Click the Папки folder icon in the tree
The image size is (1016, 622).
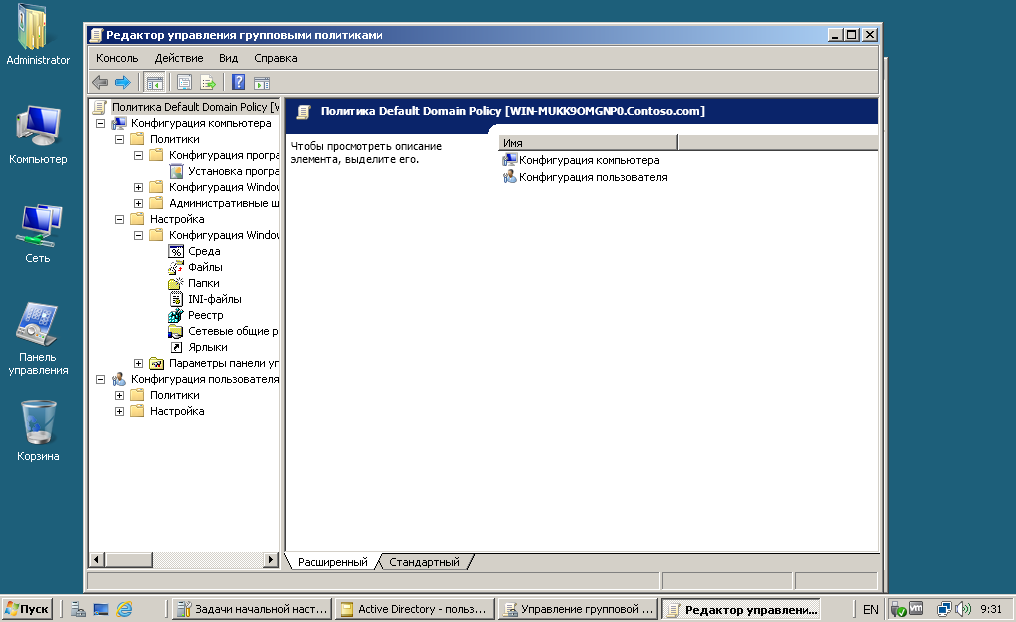[x=176, y=283]
